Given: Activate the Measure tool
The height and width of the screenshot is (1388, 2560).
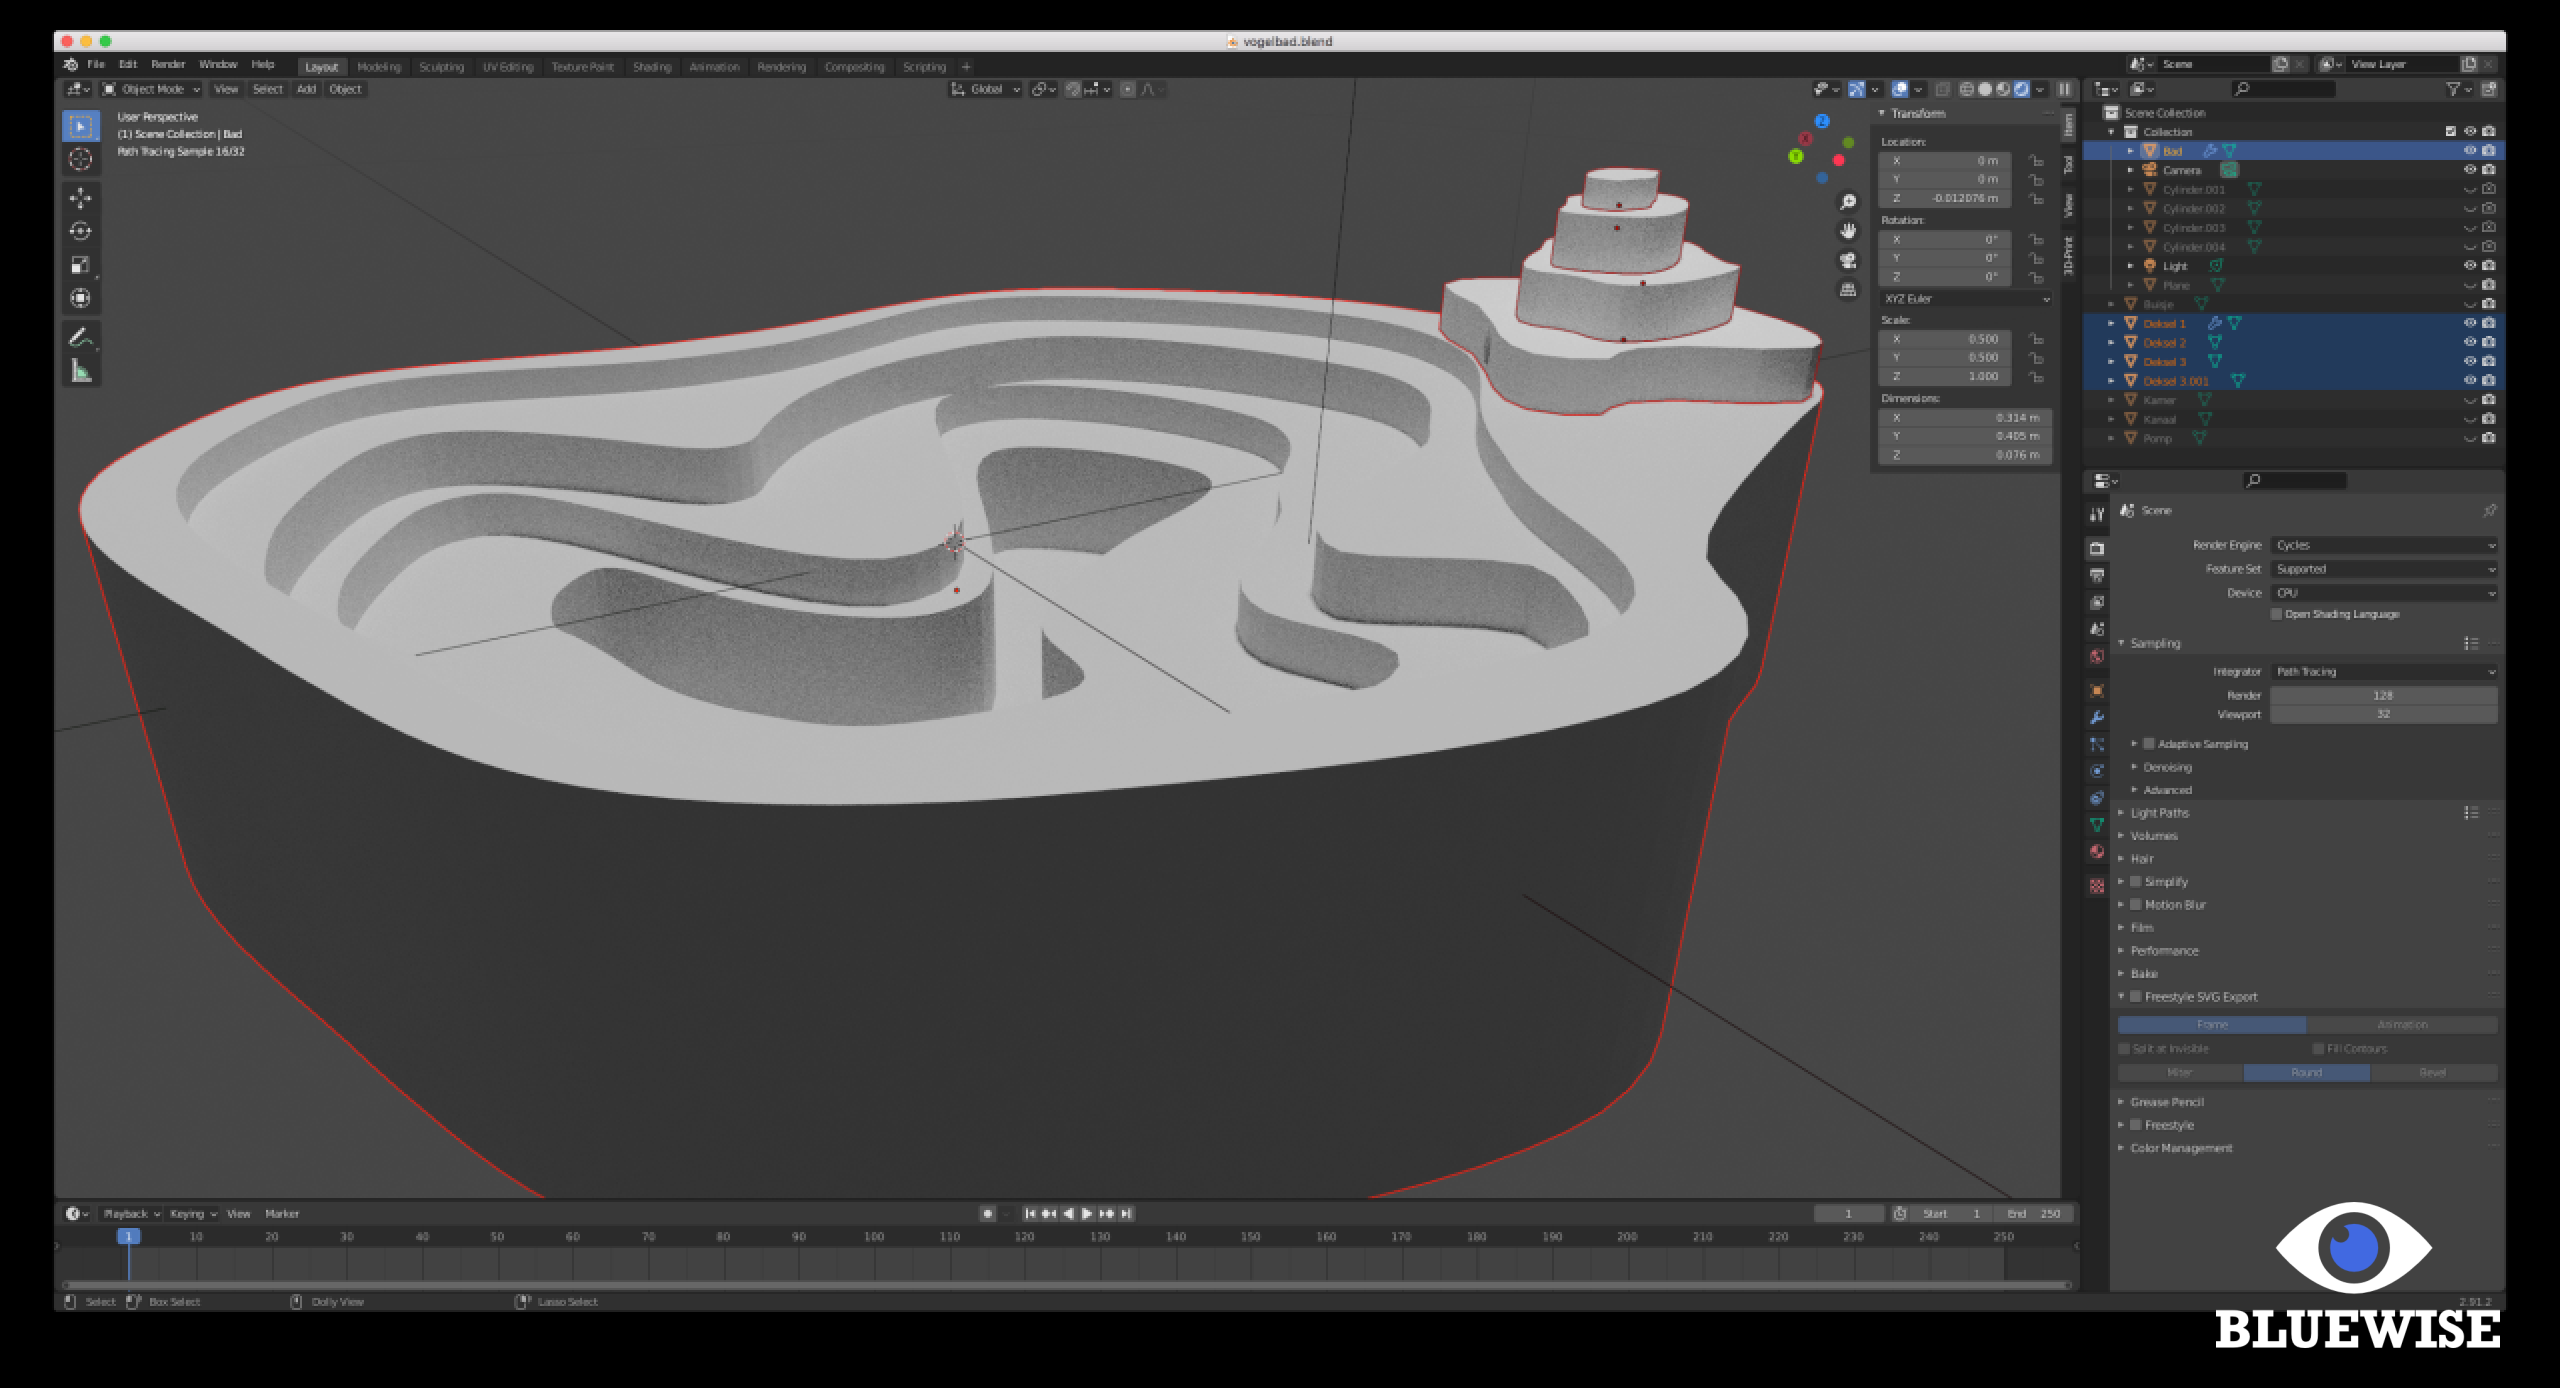Looking at the screenshot, I should coord(80,372).
